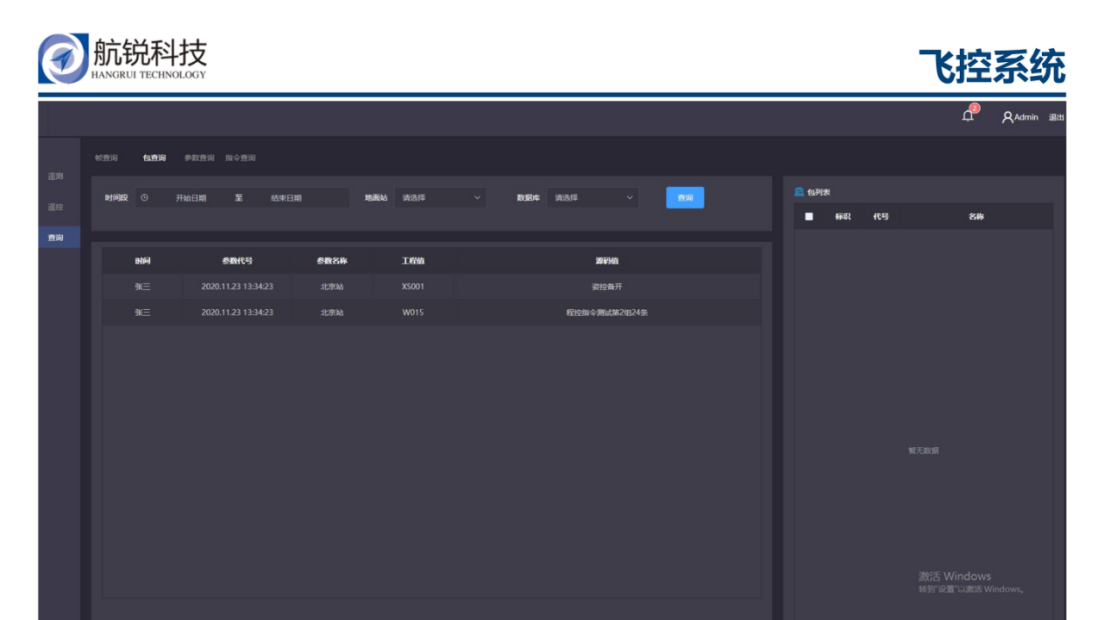The image size is (1104, 620).
Task: Toggle the select-all checkbox in 包列表
Action: pyautogui.click(x=809, y=216)
